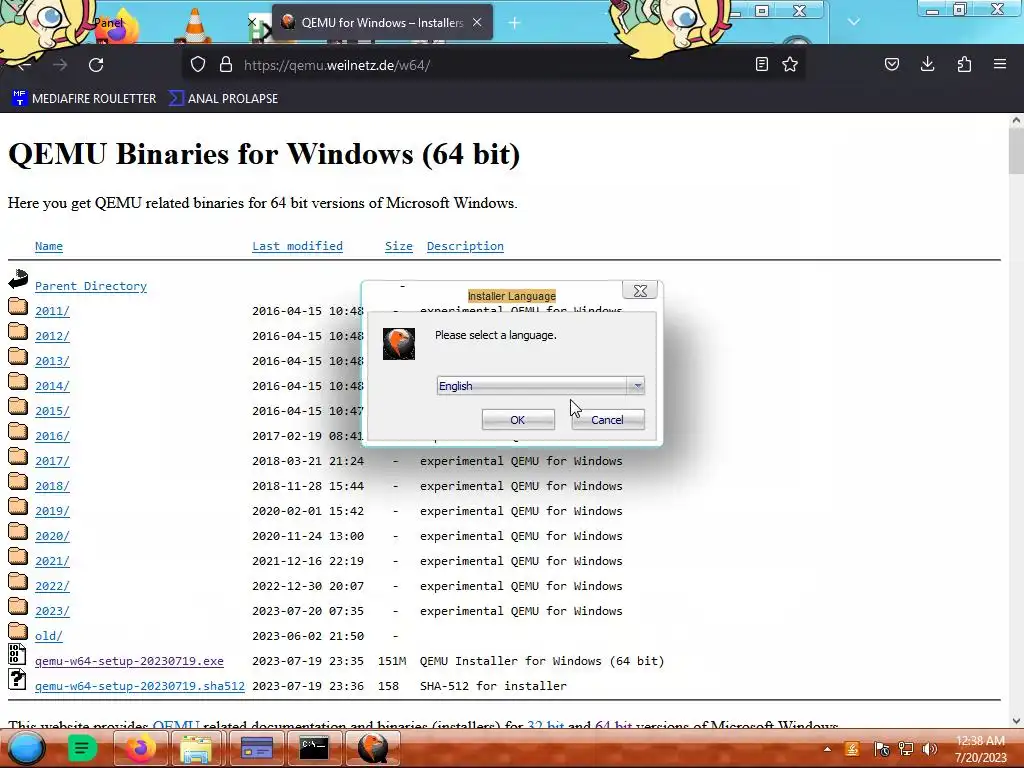Open the ANAL PROLAPSE bookmark
This screenshot has height=768, width=1024.
click(223, 99)
